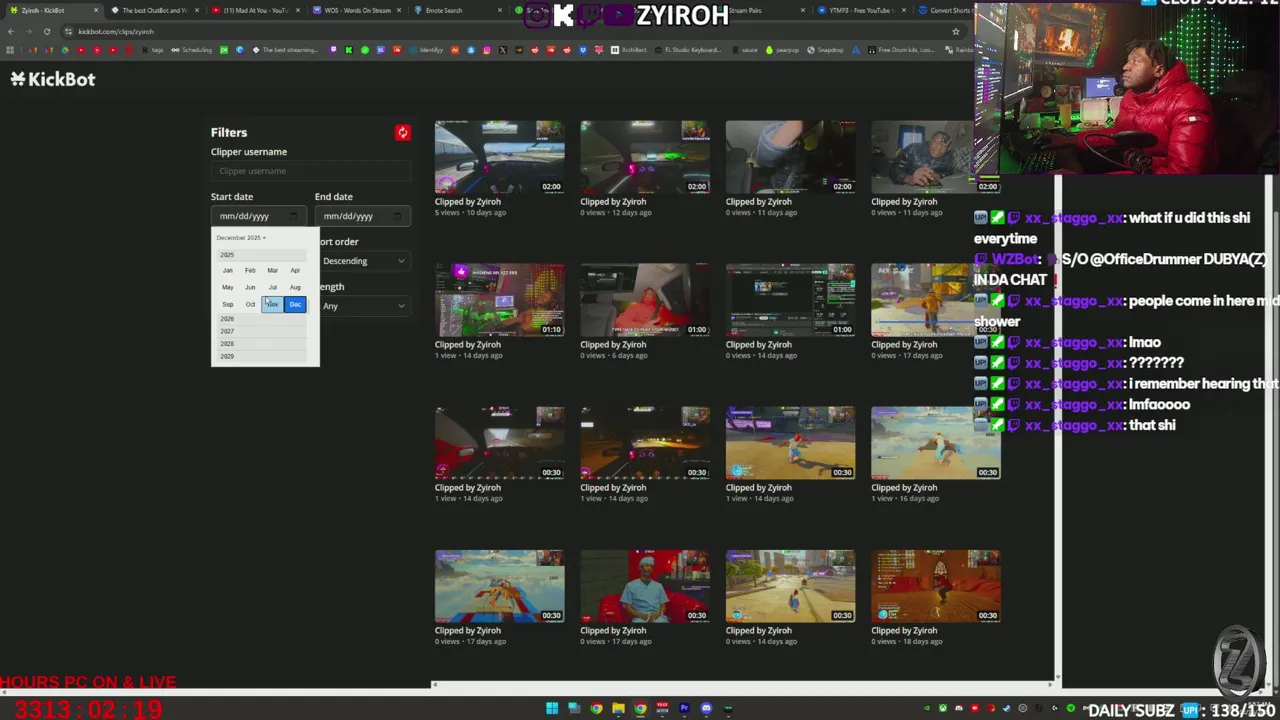Image resolution: width=1280 pixels, height=720 pixels.
Task: Bookmark this page with the star icon
Action: (955, 31)
